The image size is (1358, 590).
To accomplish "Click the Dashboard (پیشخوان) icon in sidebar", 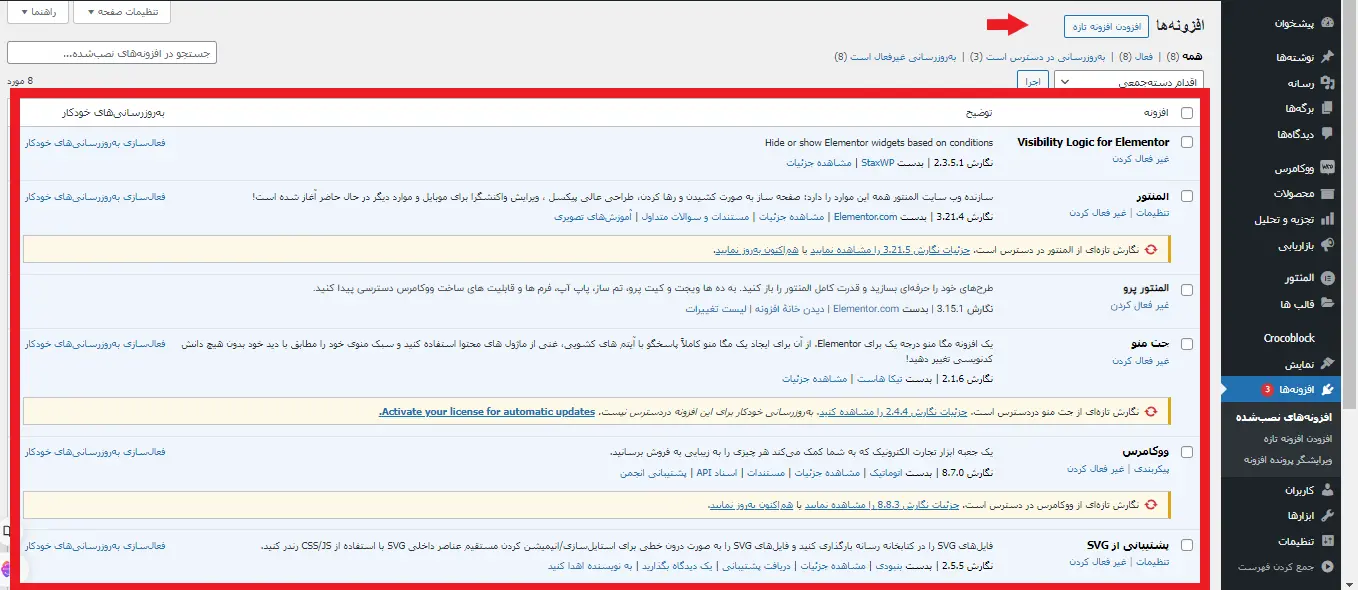I will [1327, 22].
